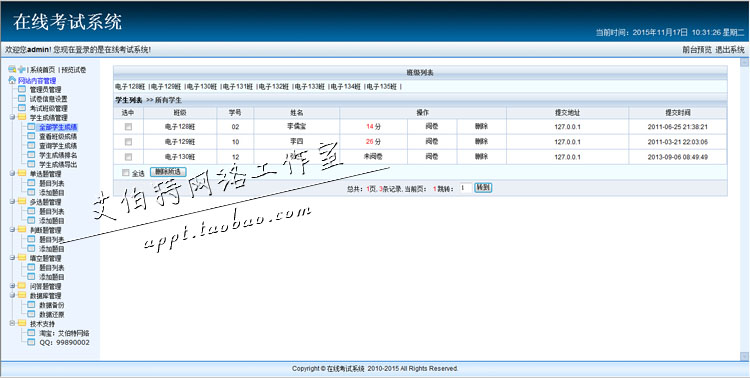Enable the 全选 select-all checkbox
The image size is (750, 378).
126,173
